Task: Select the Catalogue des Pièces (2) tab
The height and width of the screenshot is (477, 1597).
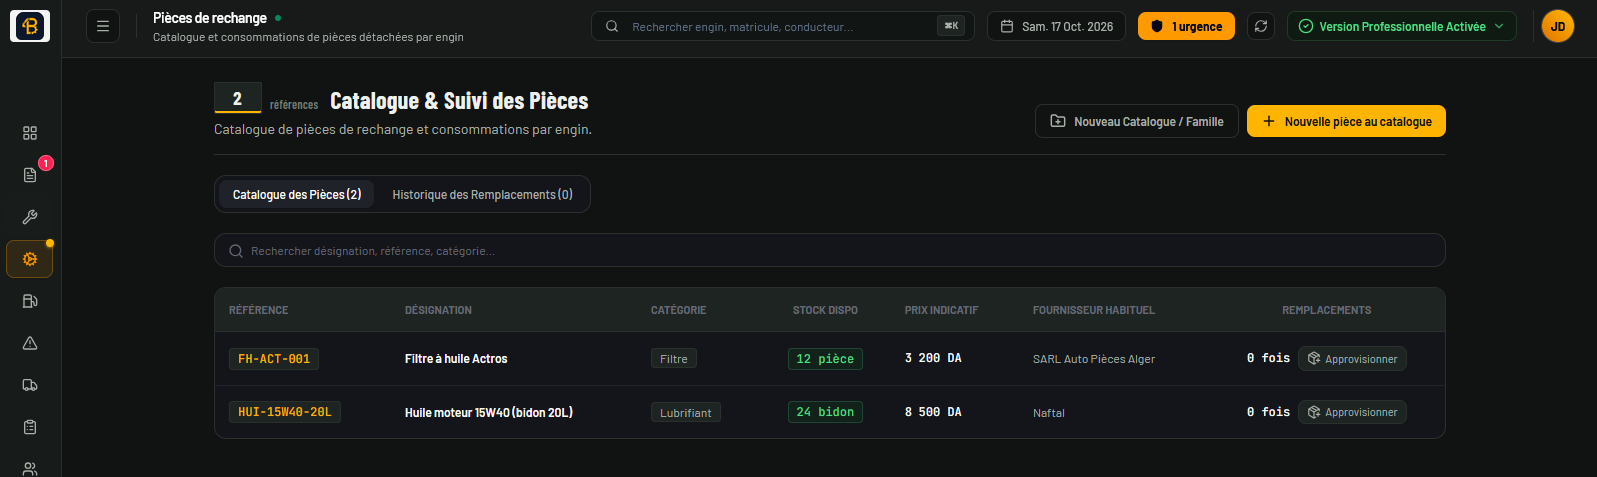Action: pyautogui.click(x=296, y=194)
